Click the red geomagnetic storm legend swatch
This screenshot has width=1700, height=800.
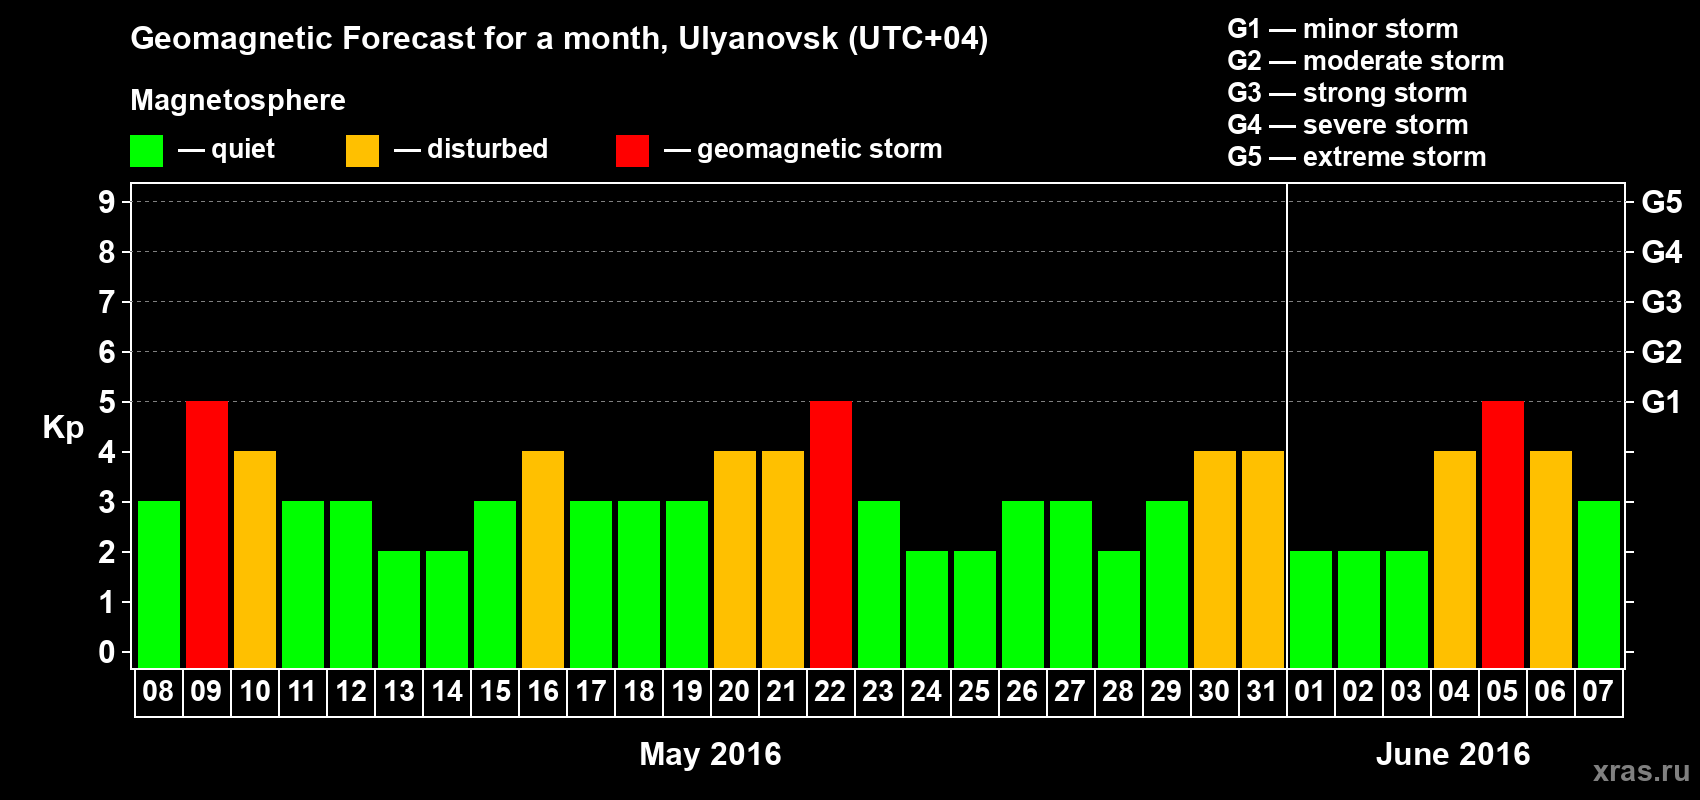(x=632, y=151)
